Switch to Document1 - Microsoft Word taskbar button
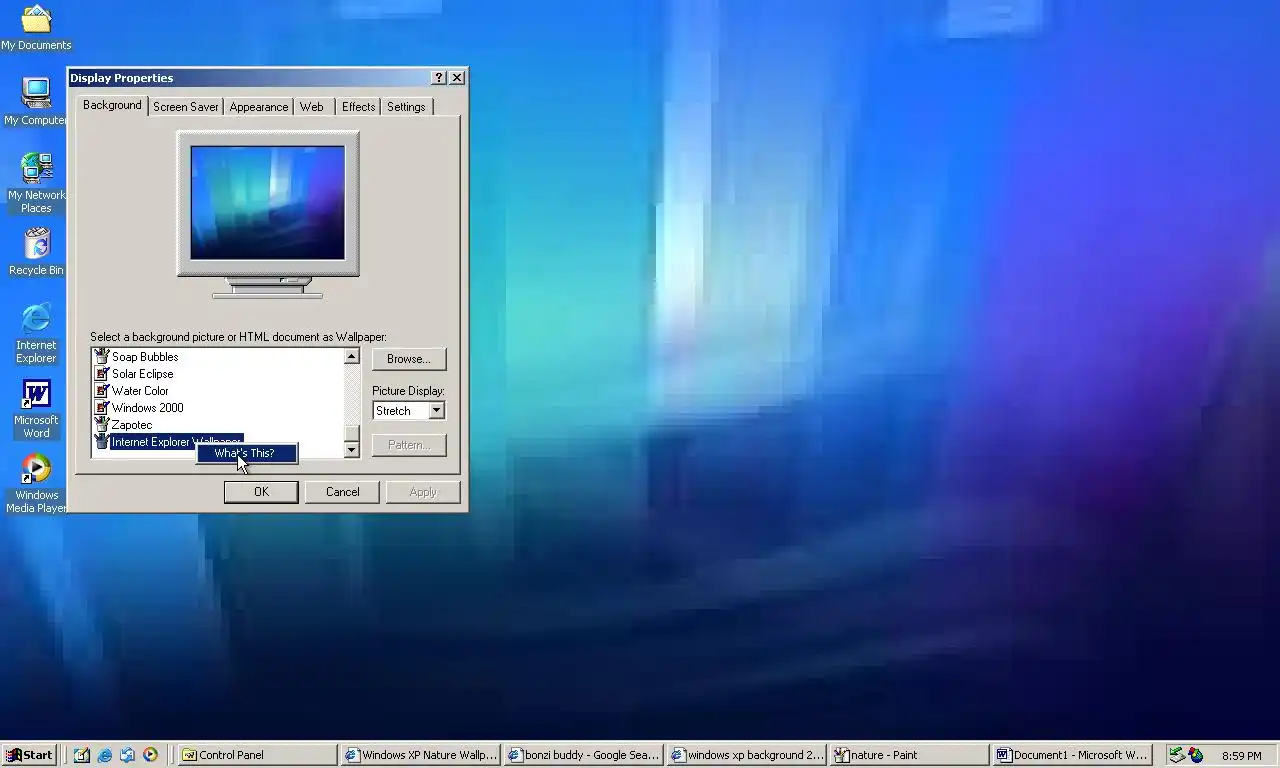1280x768 pixels. pos(1073,755)
